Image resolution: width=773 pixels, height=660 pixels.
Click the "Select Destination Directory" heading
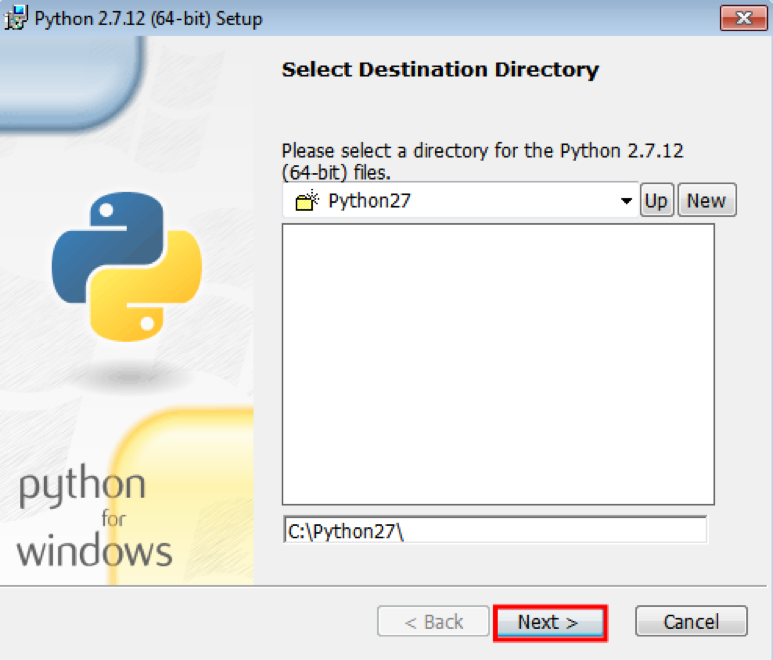click(x=440, y=70)
